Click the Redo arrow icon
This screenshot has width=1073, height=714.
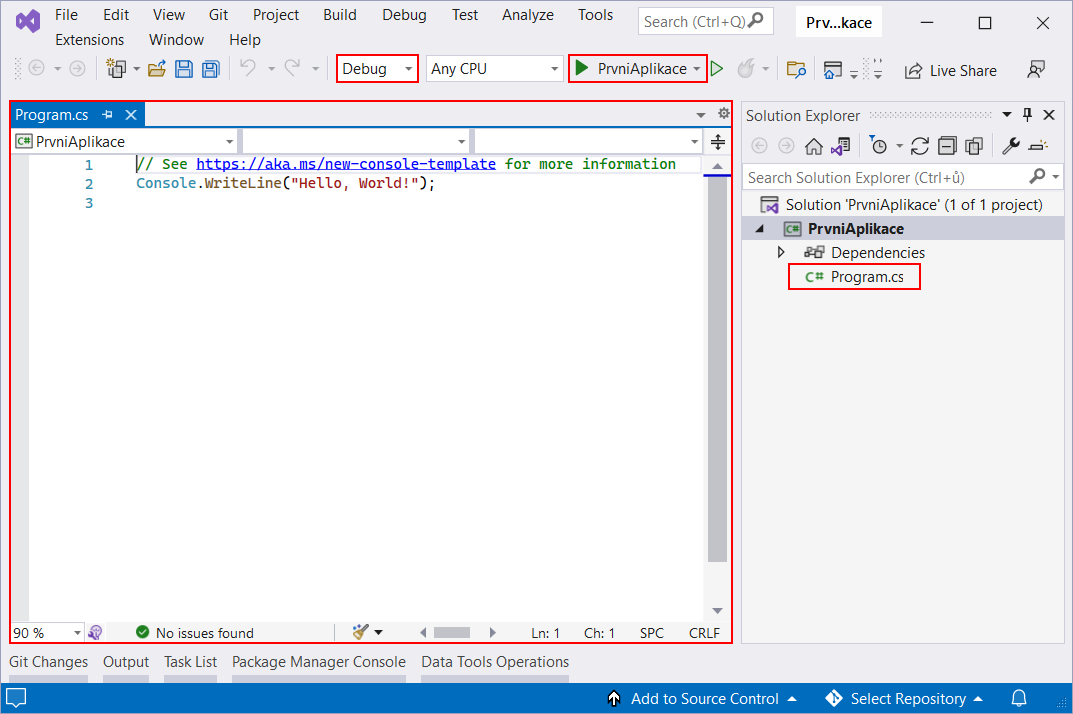pyautogui.click(x=292, y=68)
